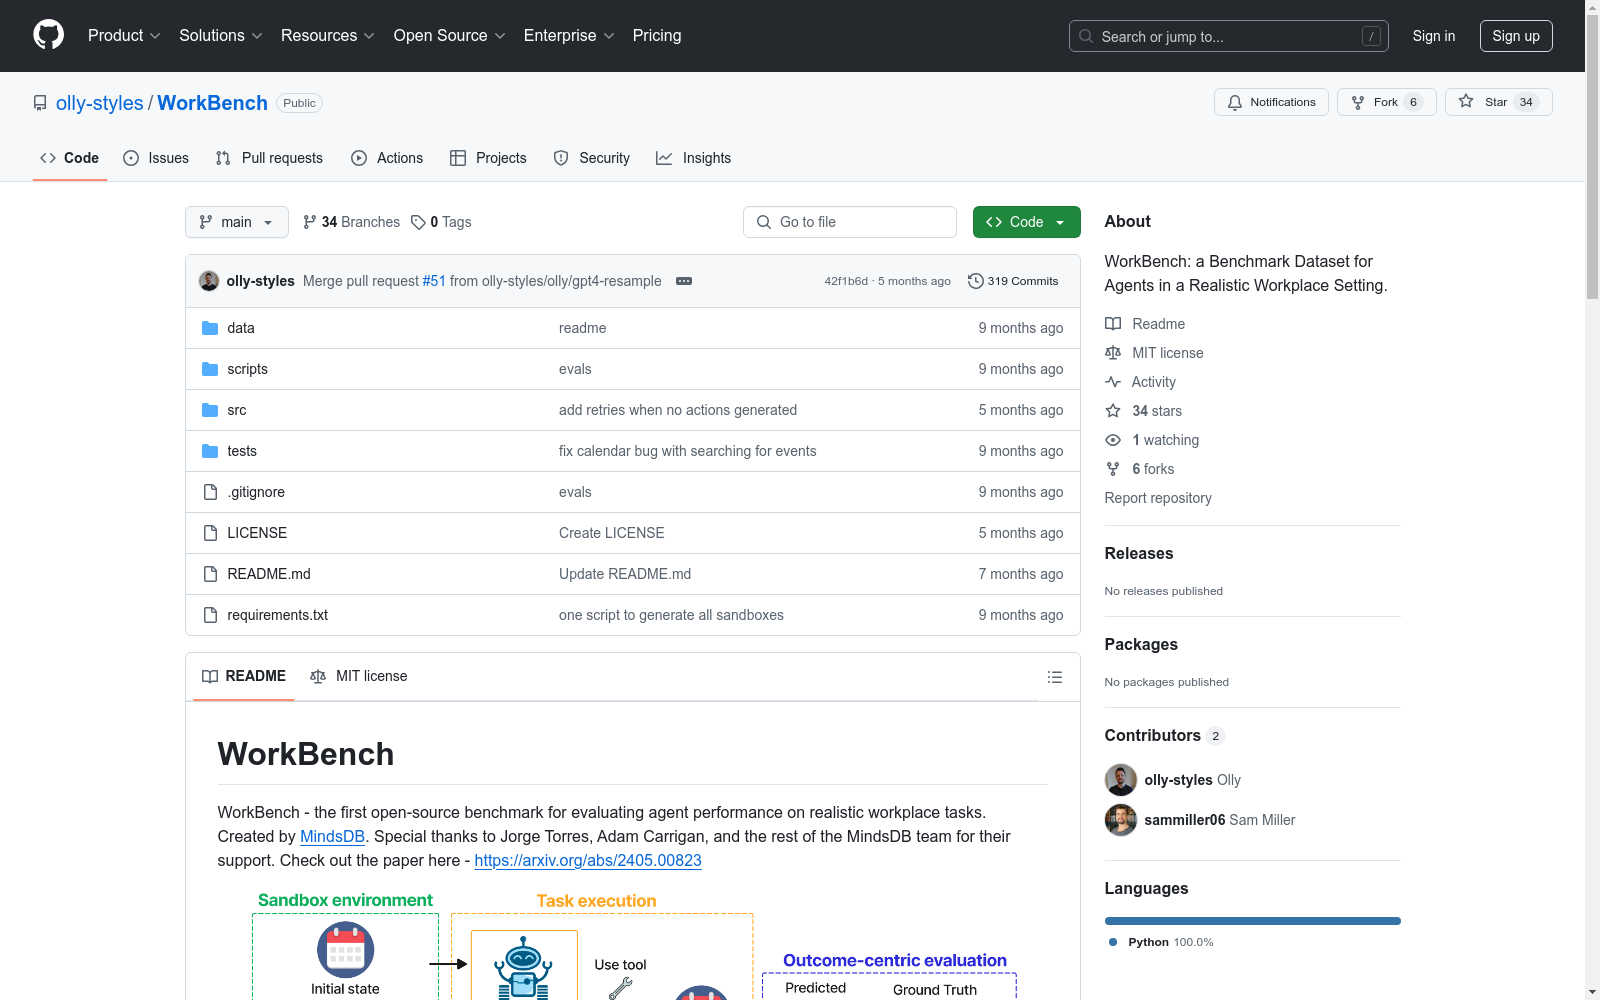1600x1000 pixels.
Task: Switch to the Issues tab
Action: [x=156, y=158]
